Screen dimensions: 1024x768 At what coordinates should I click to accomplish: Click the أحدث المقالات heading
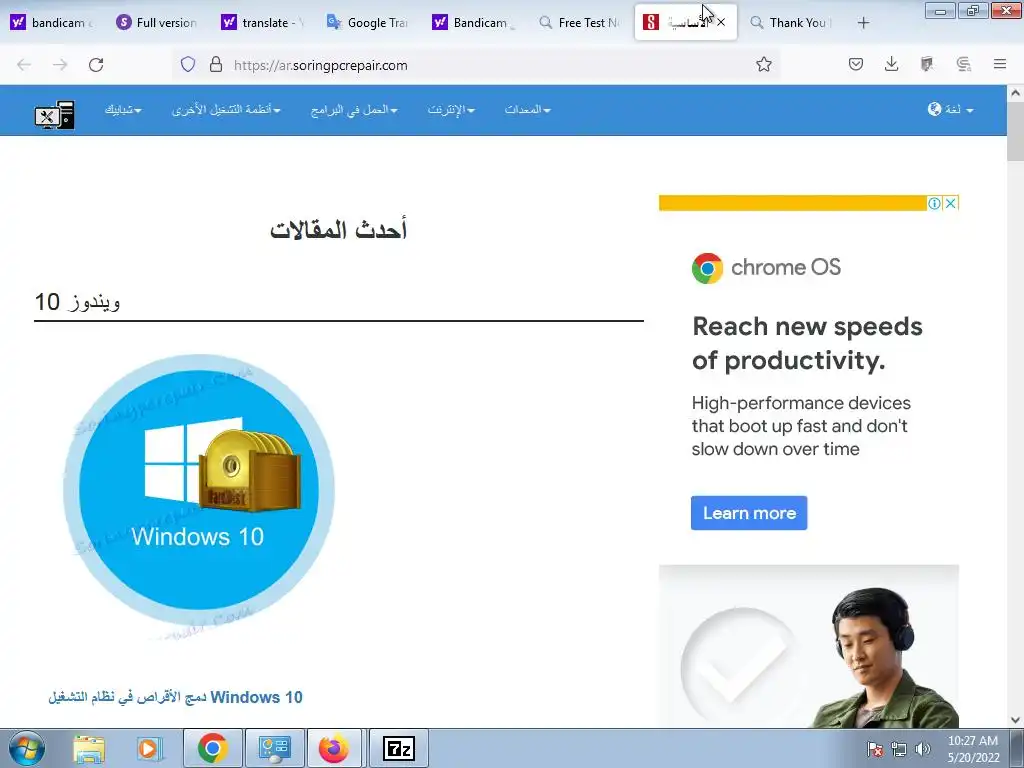coord(338,230)
